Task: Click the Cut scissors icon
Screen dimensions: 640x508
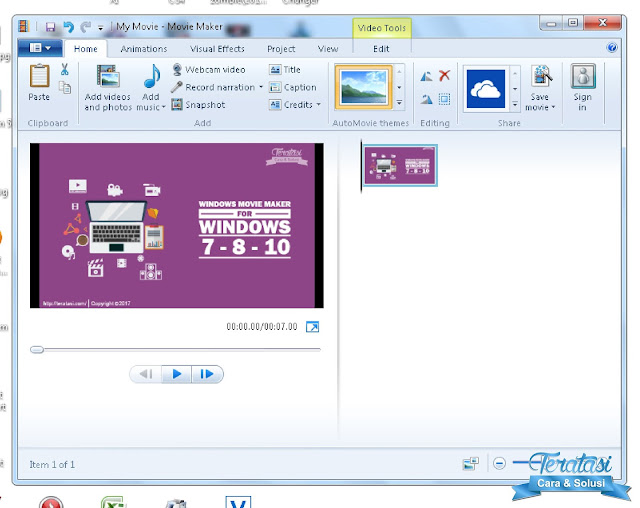Action: (x=64, y=69)
